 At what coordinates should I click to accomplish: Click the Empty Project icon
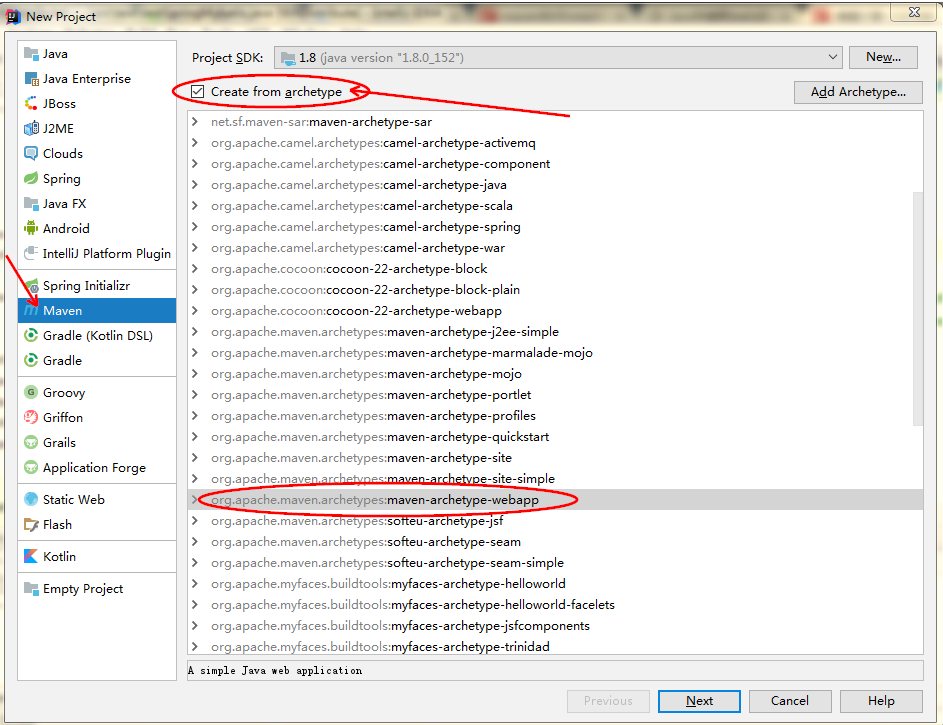tap(31, 589)
